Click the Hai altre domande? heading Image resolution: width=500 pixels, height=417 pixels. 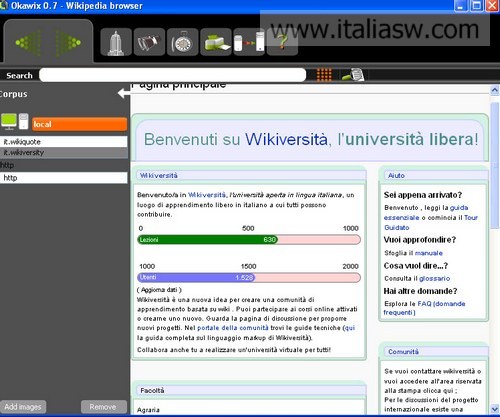pos(420,291)
